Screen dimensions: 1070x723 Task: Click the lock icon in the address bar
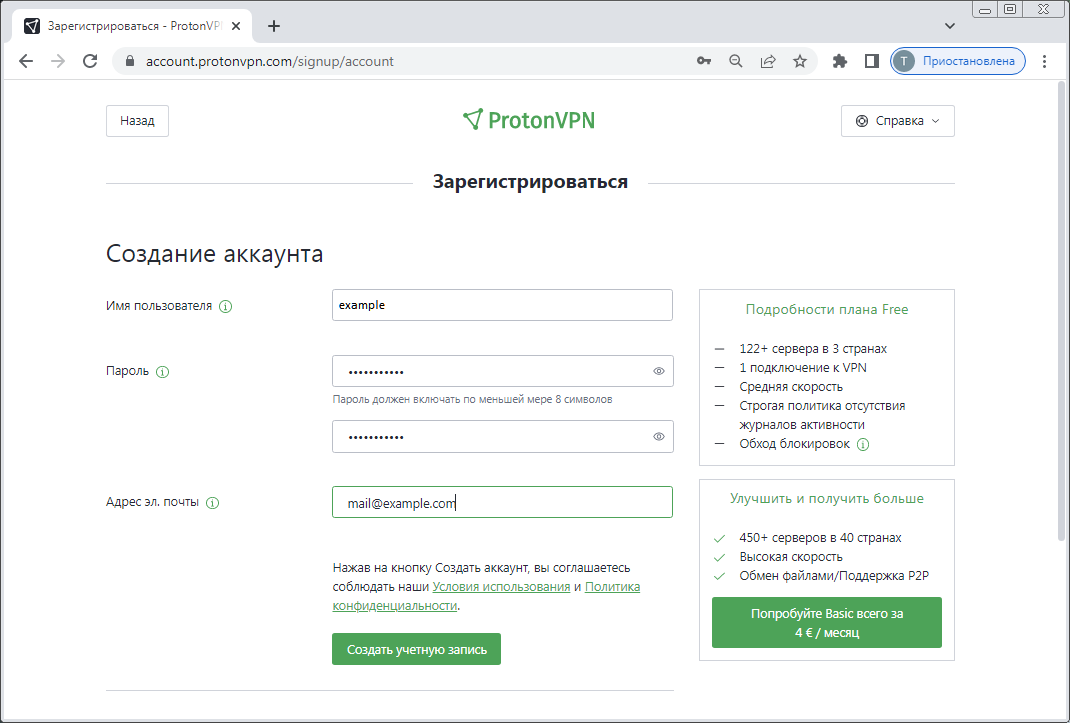[129, 61]
